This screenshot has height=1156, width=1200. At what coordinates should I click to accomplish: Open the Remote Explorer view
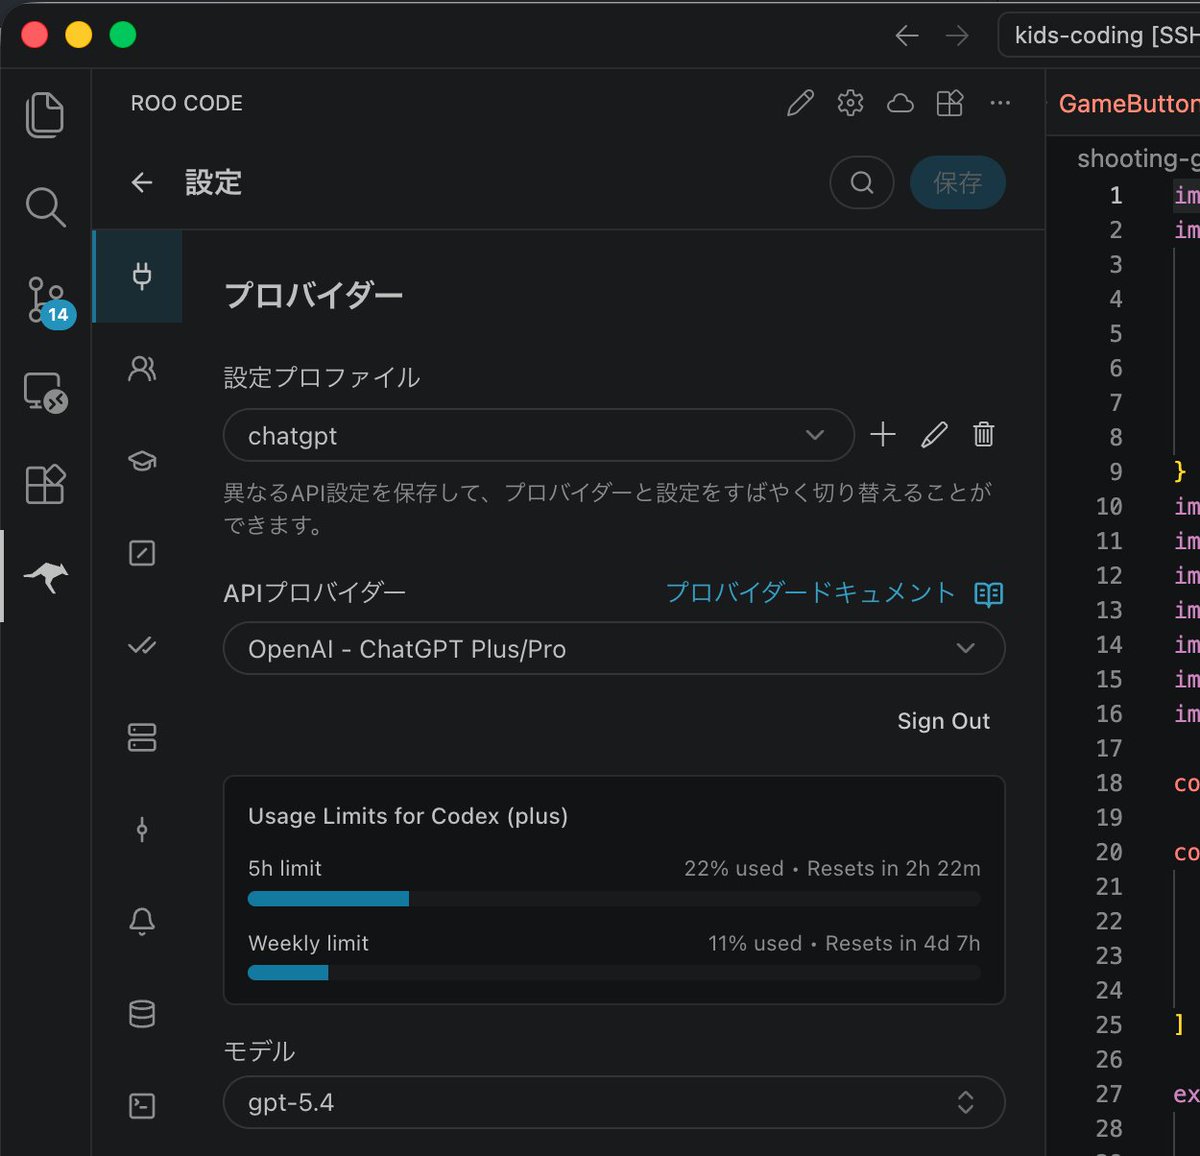(45, 392)
